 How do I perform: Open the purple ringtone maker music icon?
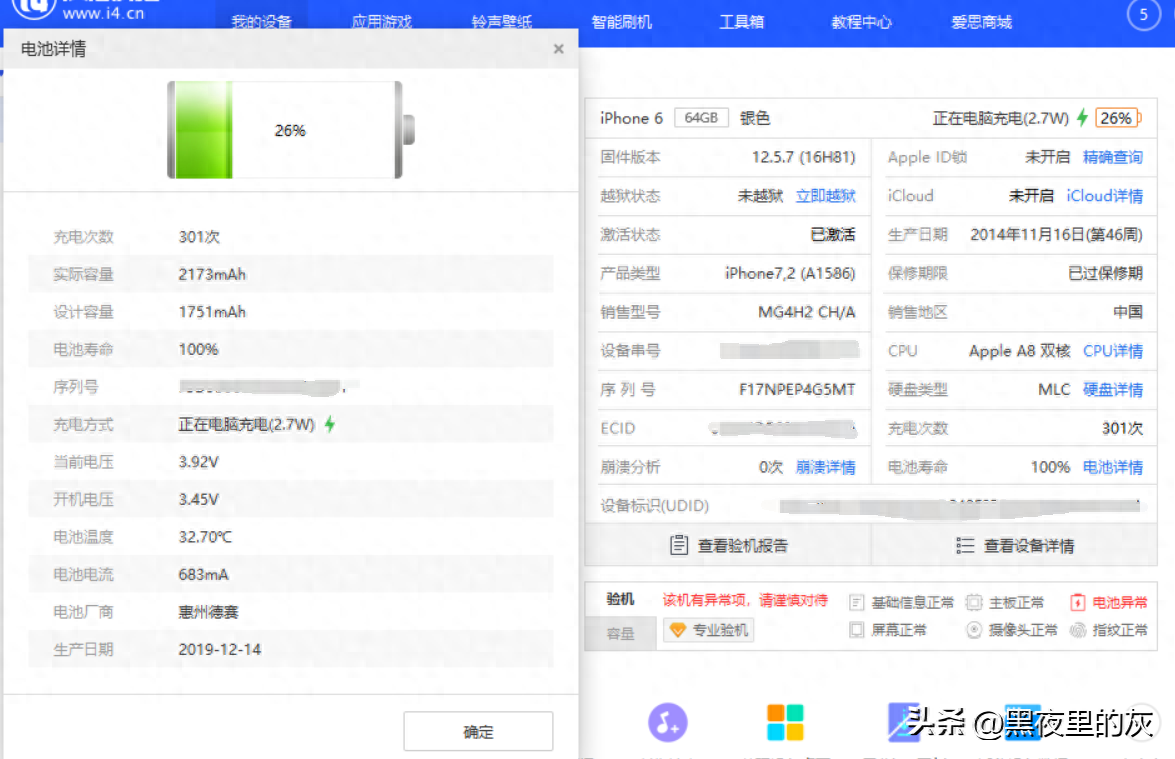(x=667, y=724)
